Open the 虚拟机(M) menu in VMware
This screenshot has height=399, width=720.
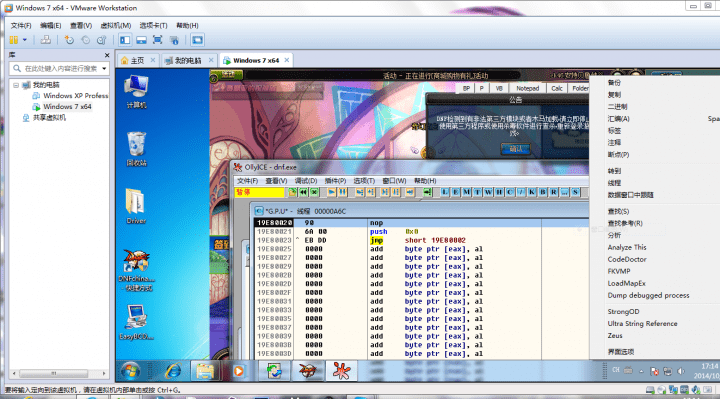click(x=116, y=26)
